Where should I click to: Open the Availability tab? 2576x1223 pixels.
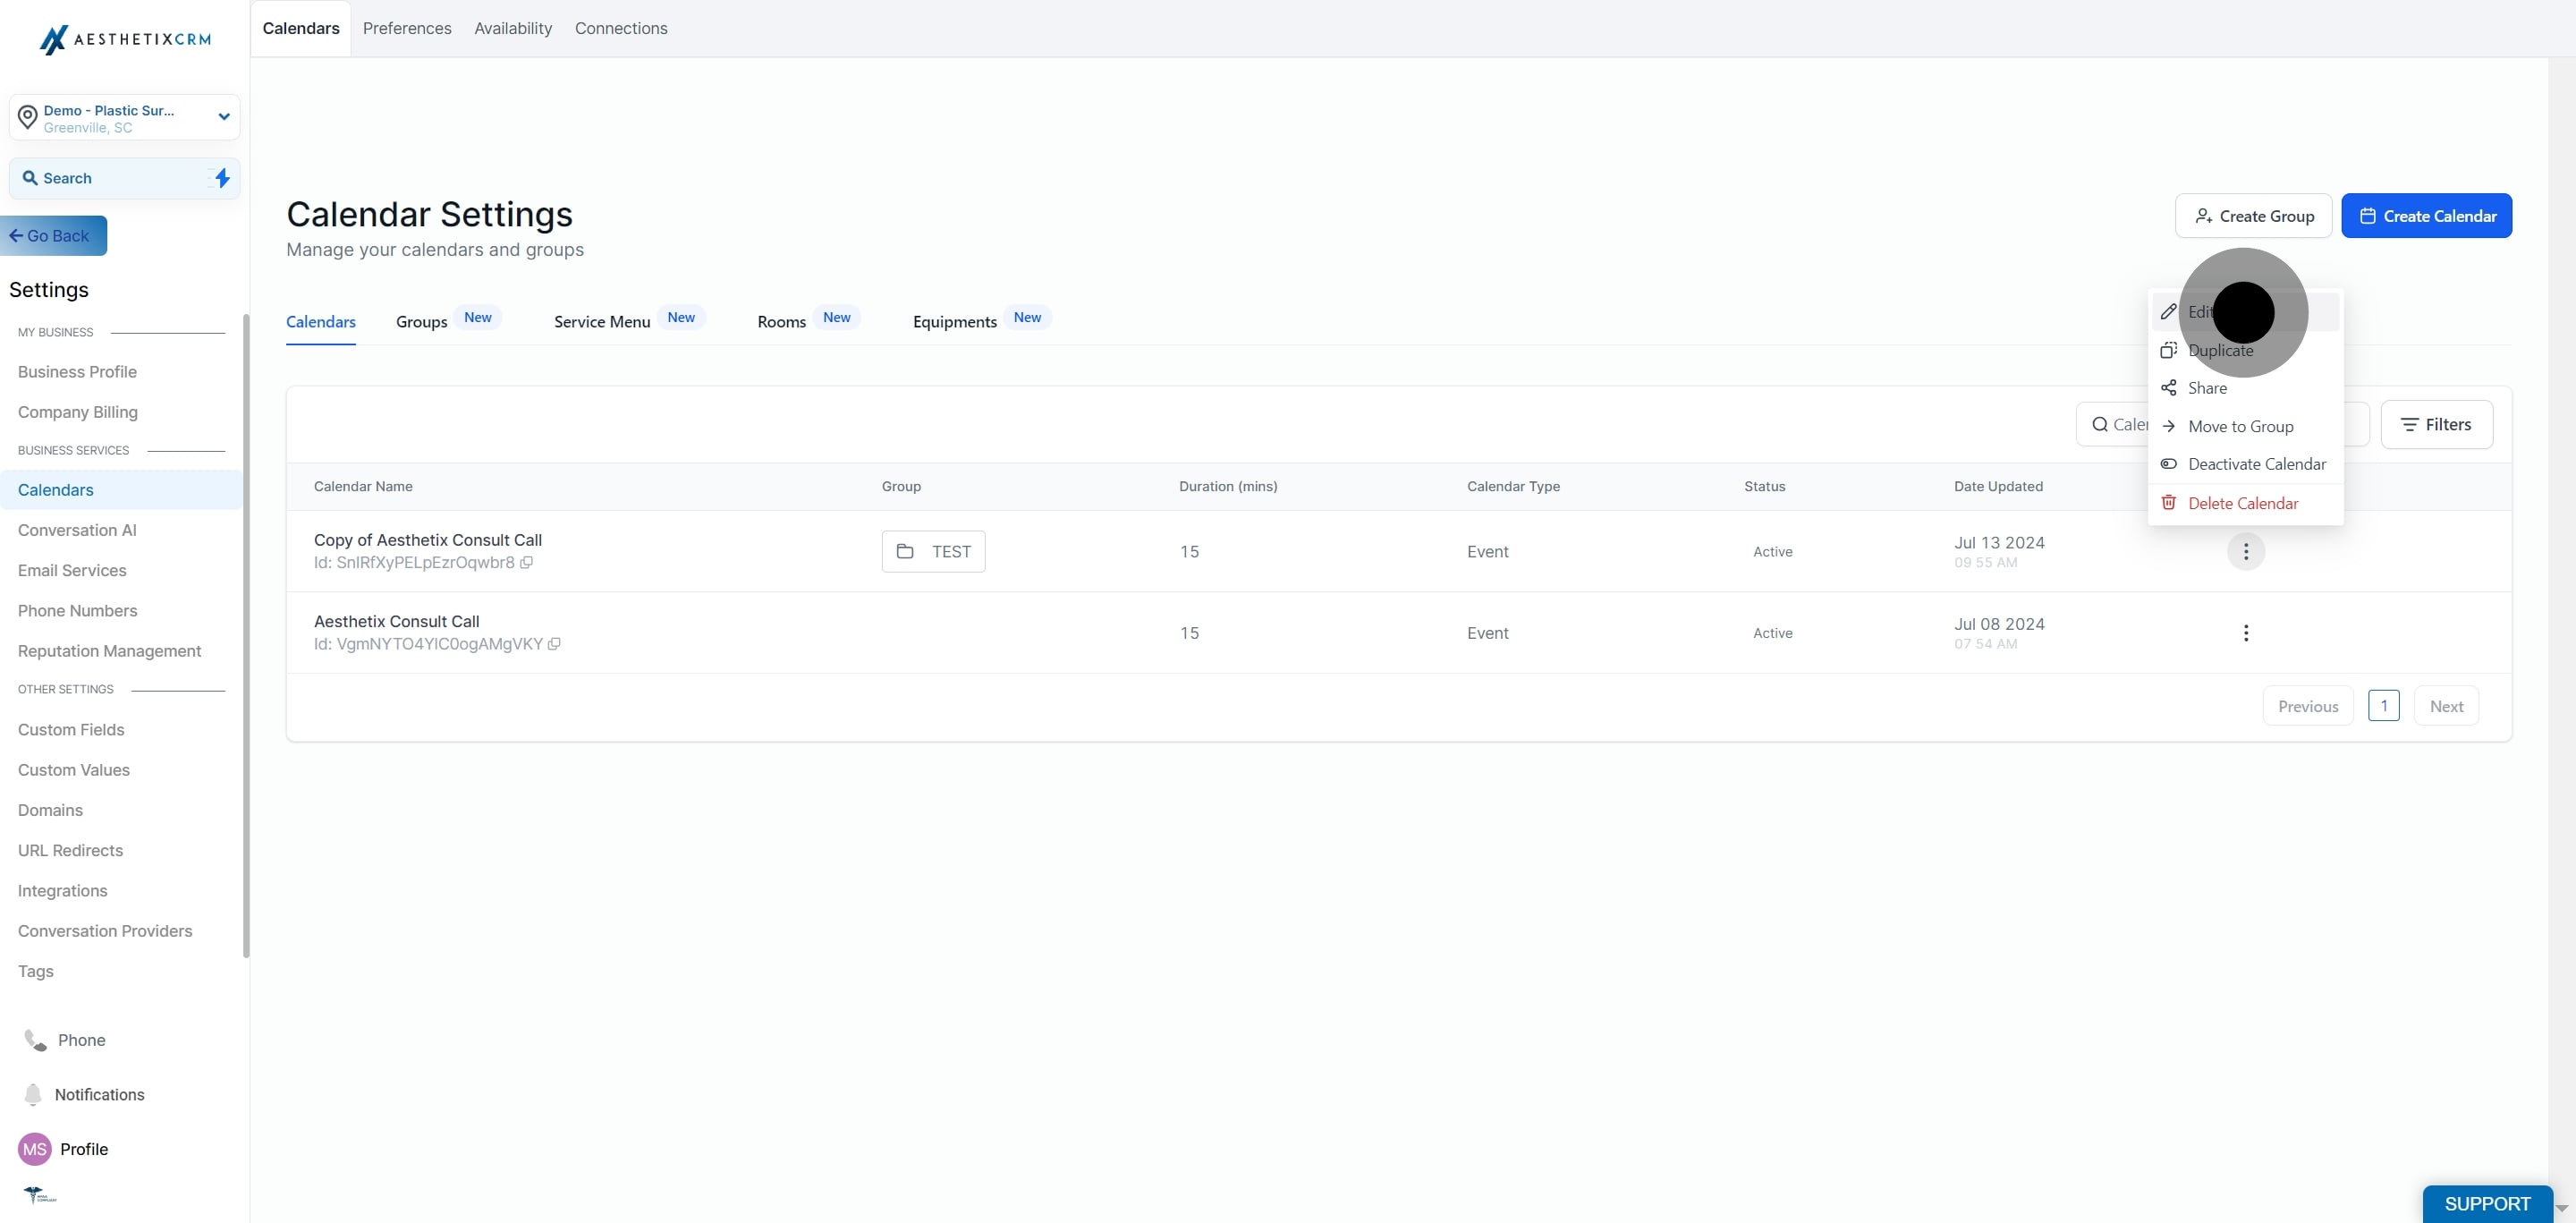tap(512, 28)
